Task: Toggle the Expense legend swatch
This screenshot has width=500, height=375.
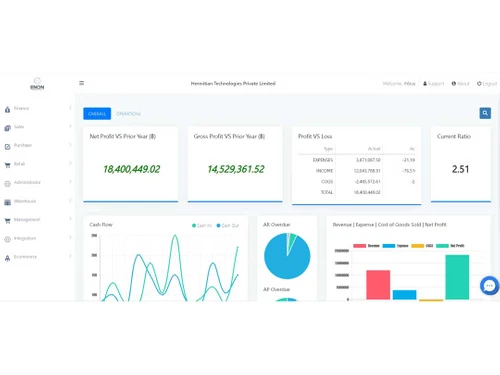Action: click(x=389, y=246)
